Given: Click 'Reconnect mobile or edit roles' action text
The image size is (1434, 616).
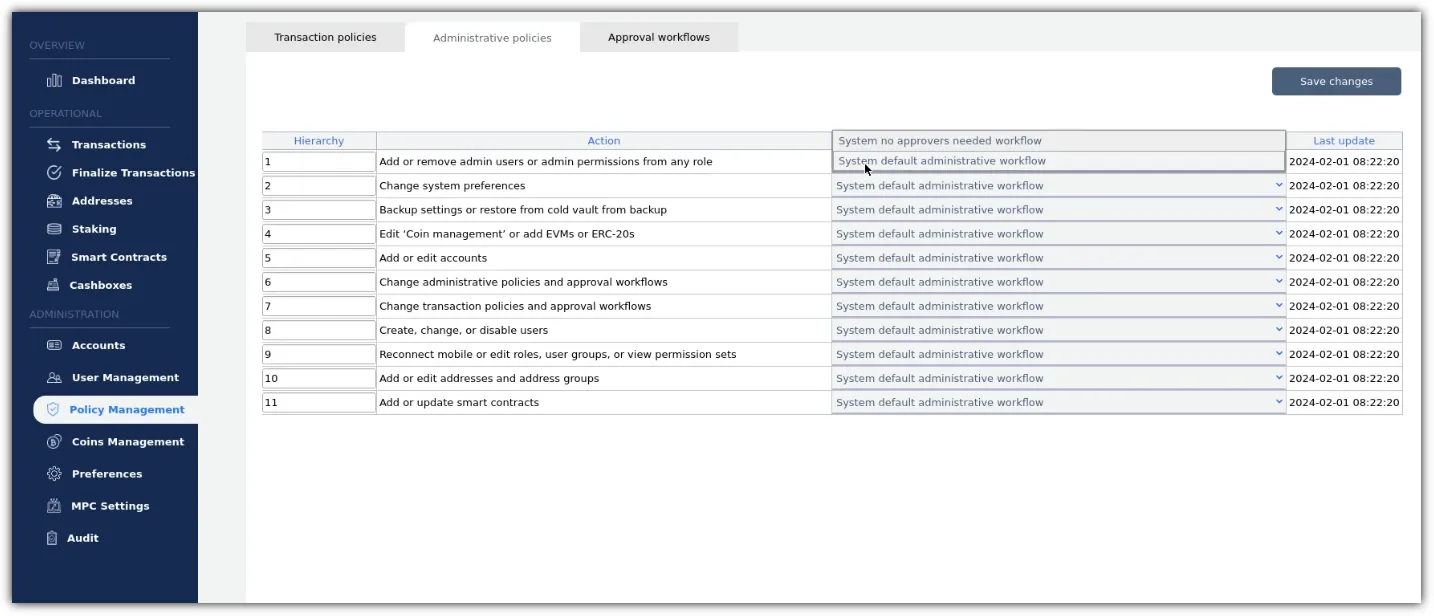Looking at the screenshot, I should coord(558,354).
